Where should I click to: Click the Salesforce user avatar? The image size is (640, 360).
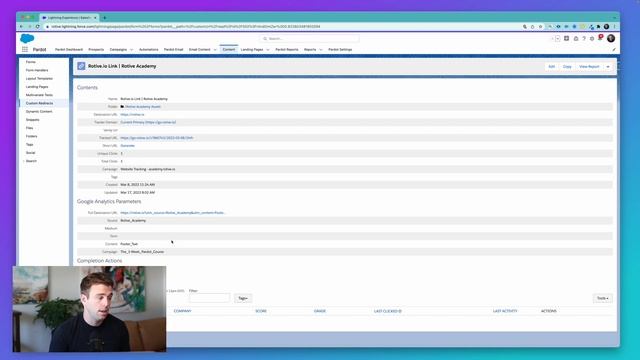(611, 38)
